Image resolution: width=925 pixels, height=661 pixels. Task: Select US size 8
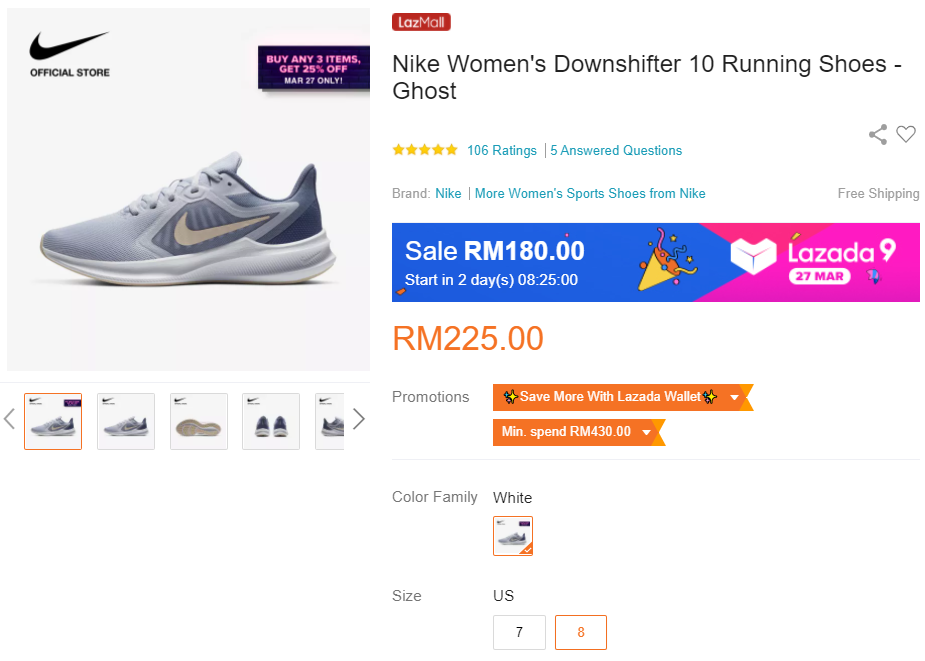click(580, 632)
